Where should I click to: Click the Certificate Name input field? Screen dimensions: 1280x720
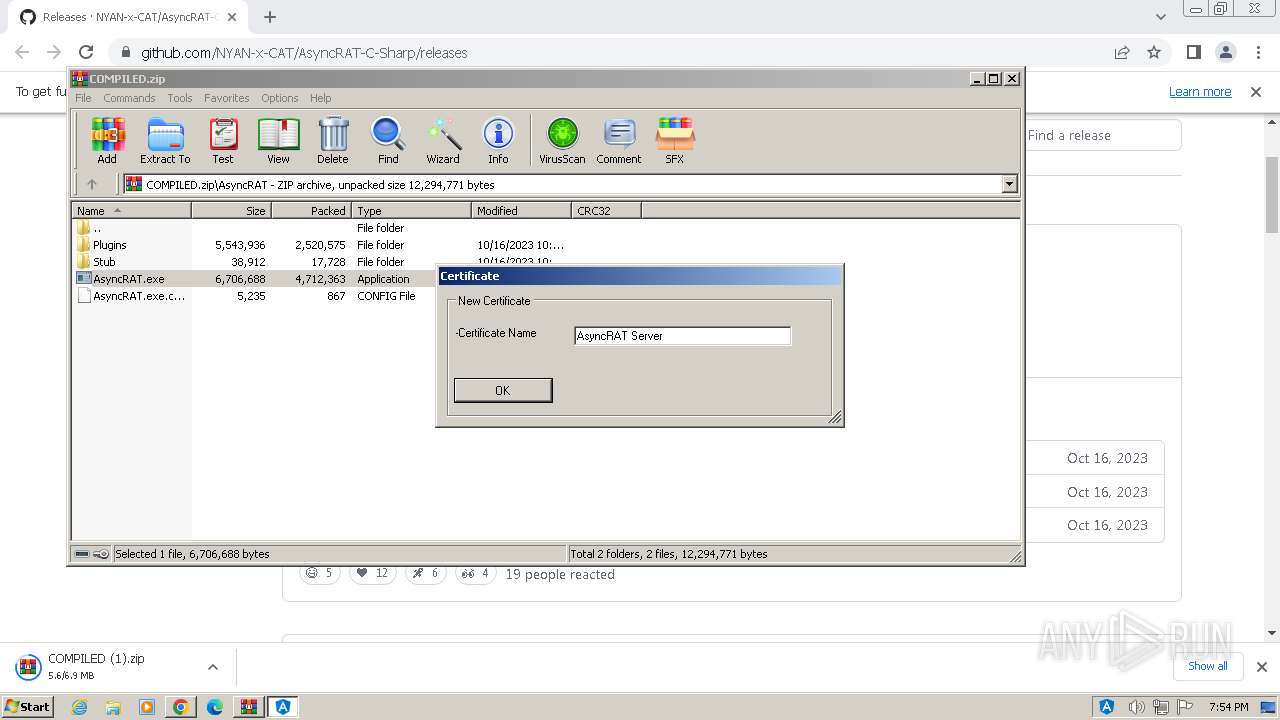682,336
